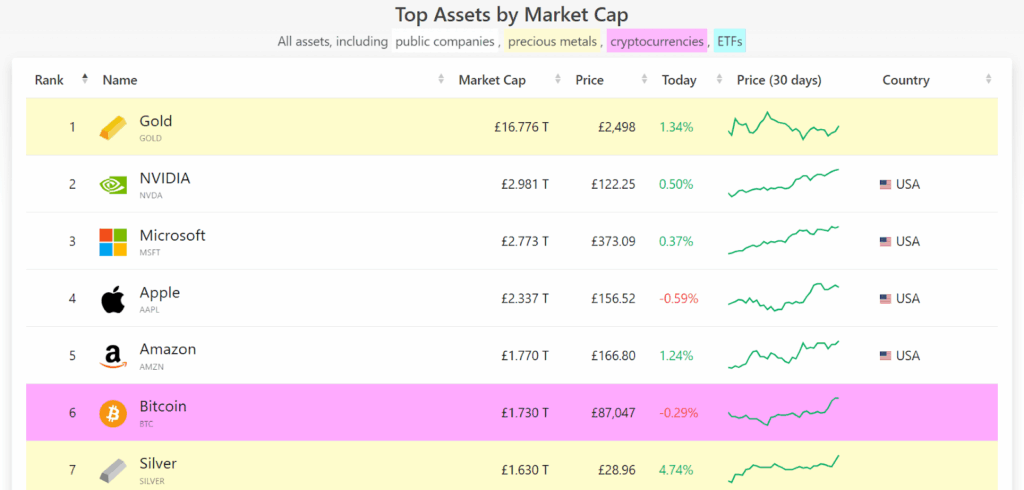
Task: Click Apple's 30-day price chart
Action: [783, 297]
